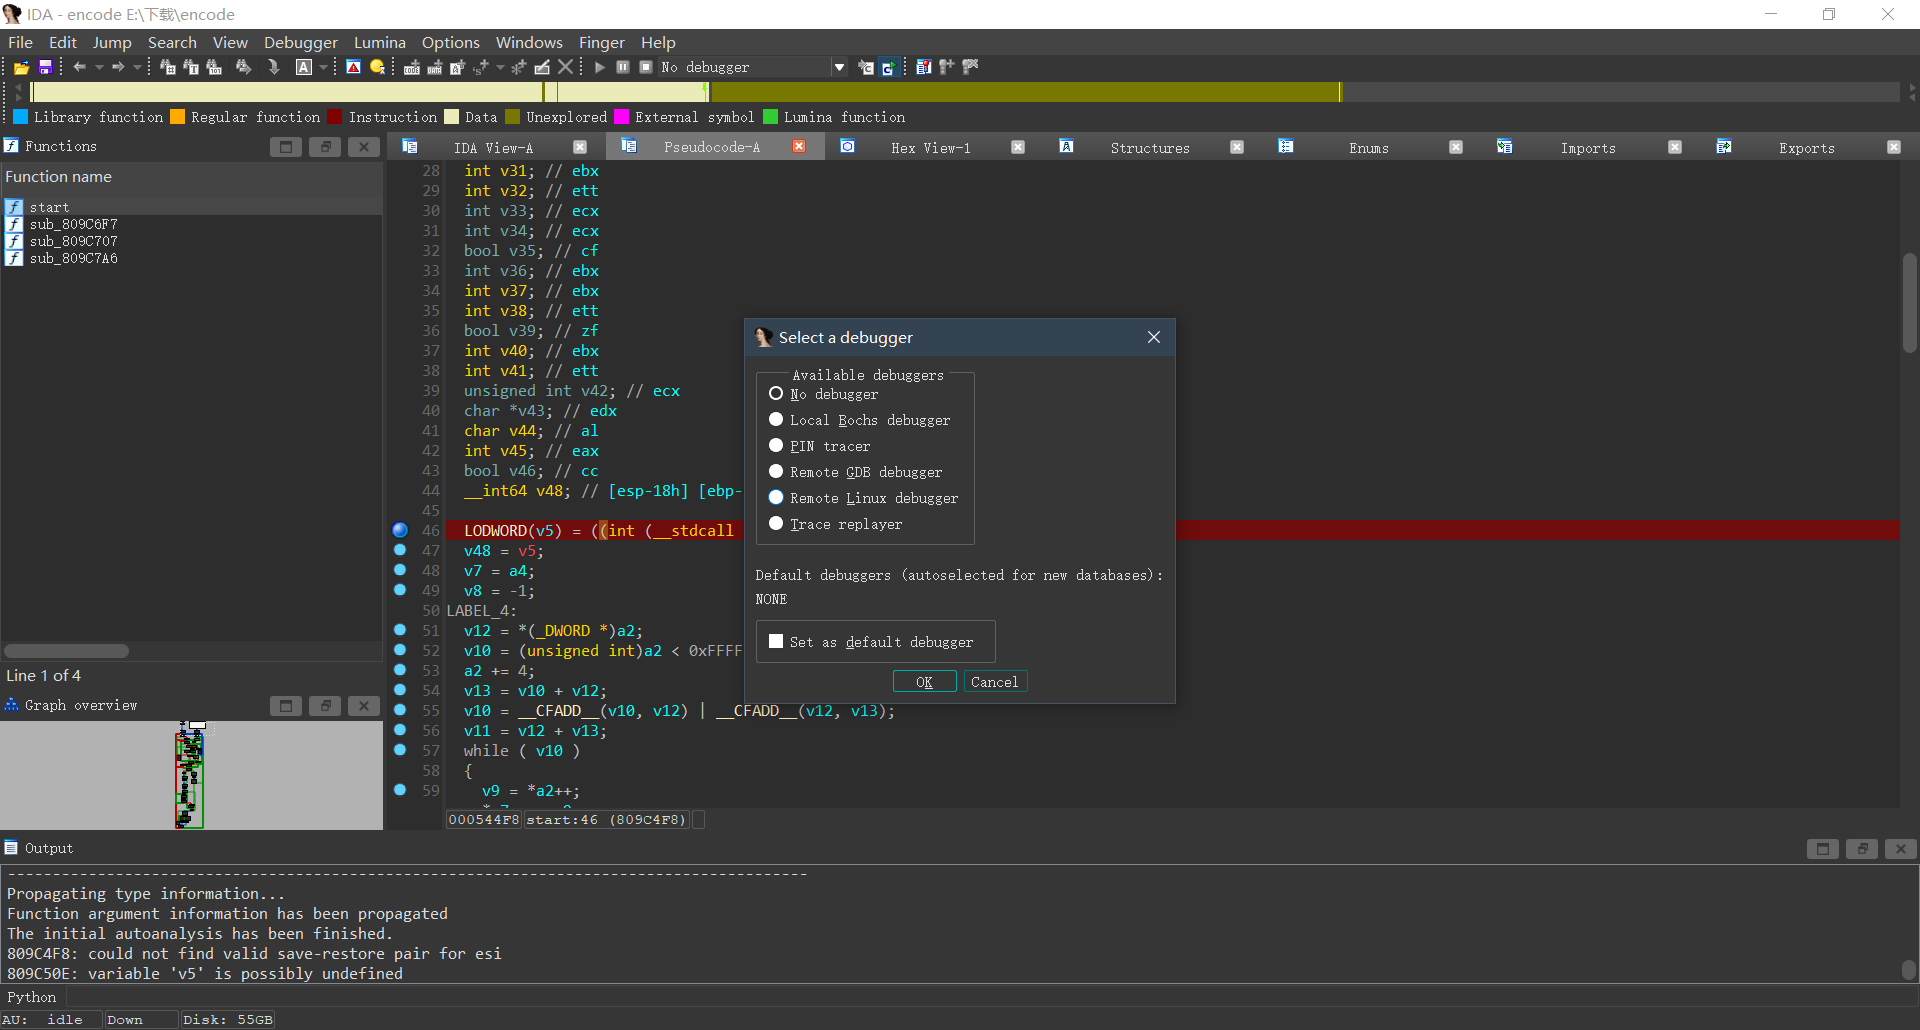This screenshot has height=1030, width=1920.
Task: Expand the dropdown beside the letter A icon
Action: click(323, 67)
